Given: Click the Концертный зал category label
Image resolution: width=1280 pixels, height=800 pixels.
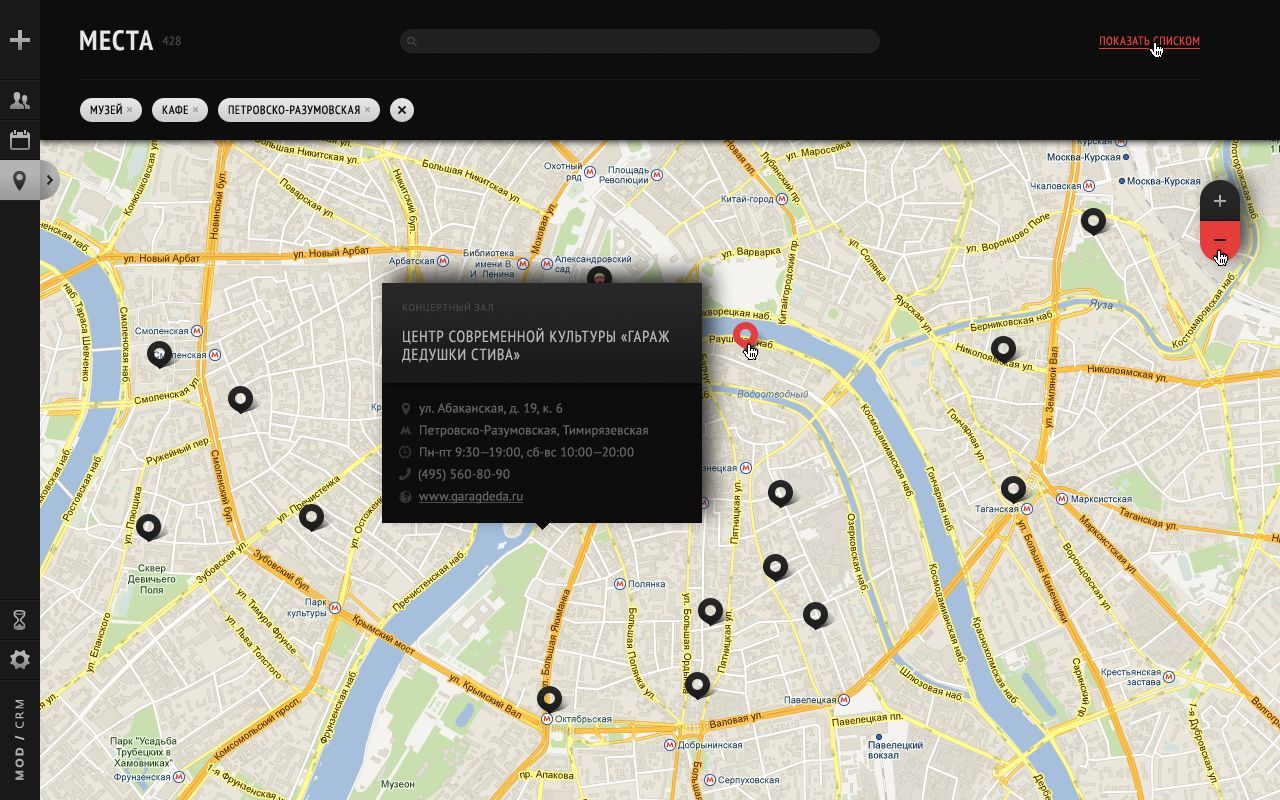Looking at the screenshot, I should coord(448,307).
